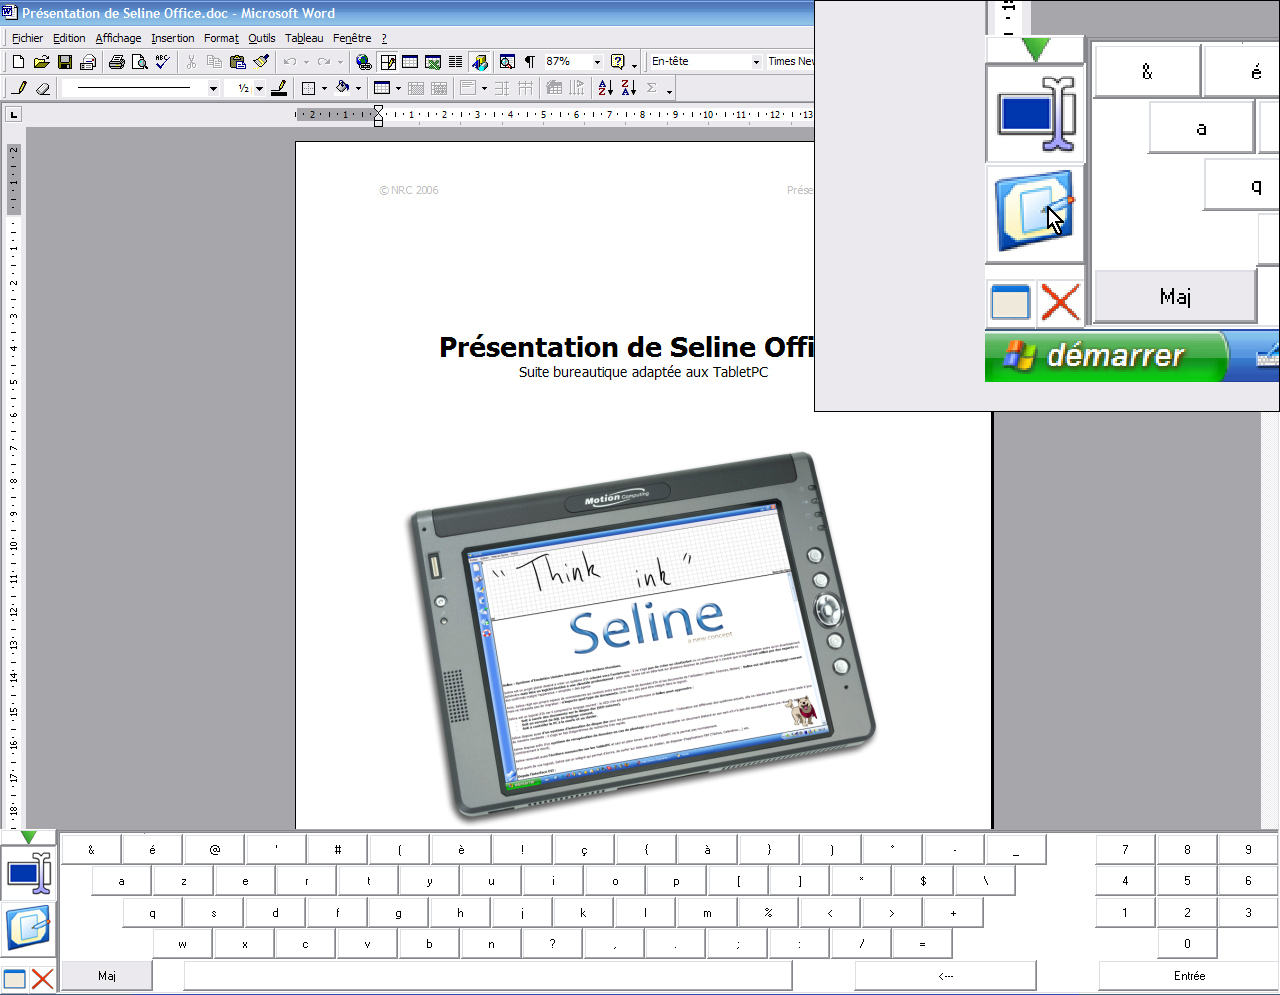This screenshot has height=995, width=1280.
Task: Save the document with floppy icon
Action: [65, 62]
